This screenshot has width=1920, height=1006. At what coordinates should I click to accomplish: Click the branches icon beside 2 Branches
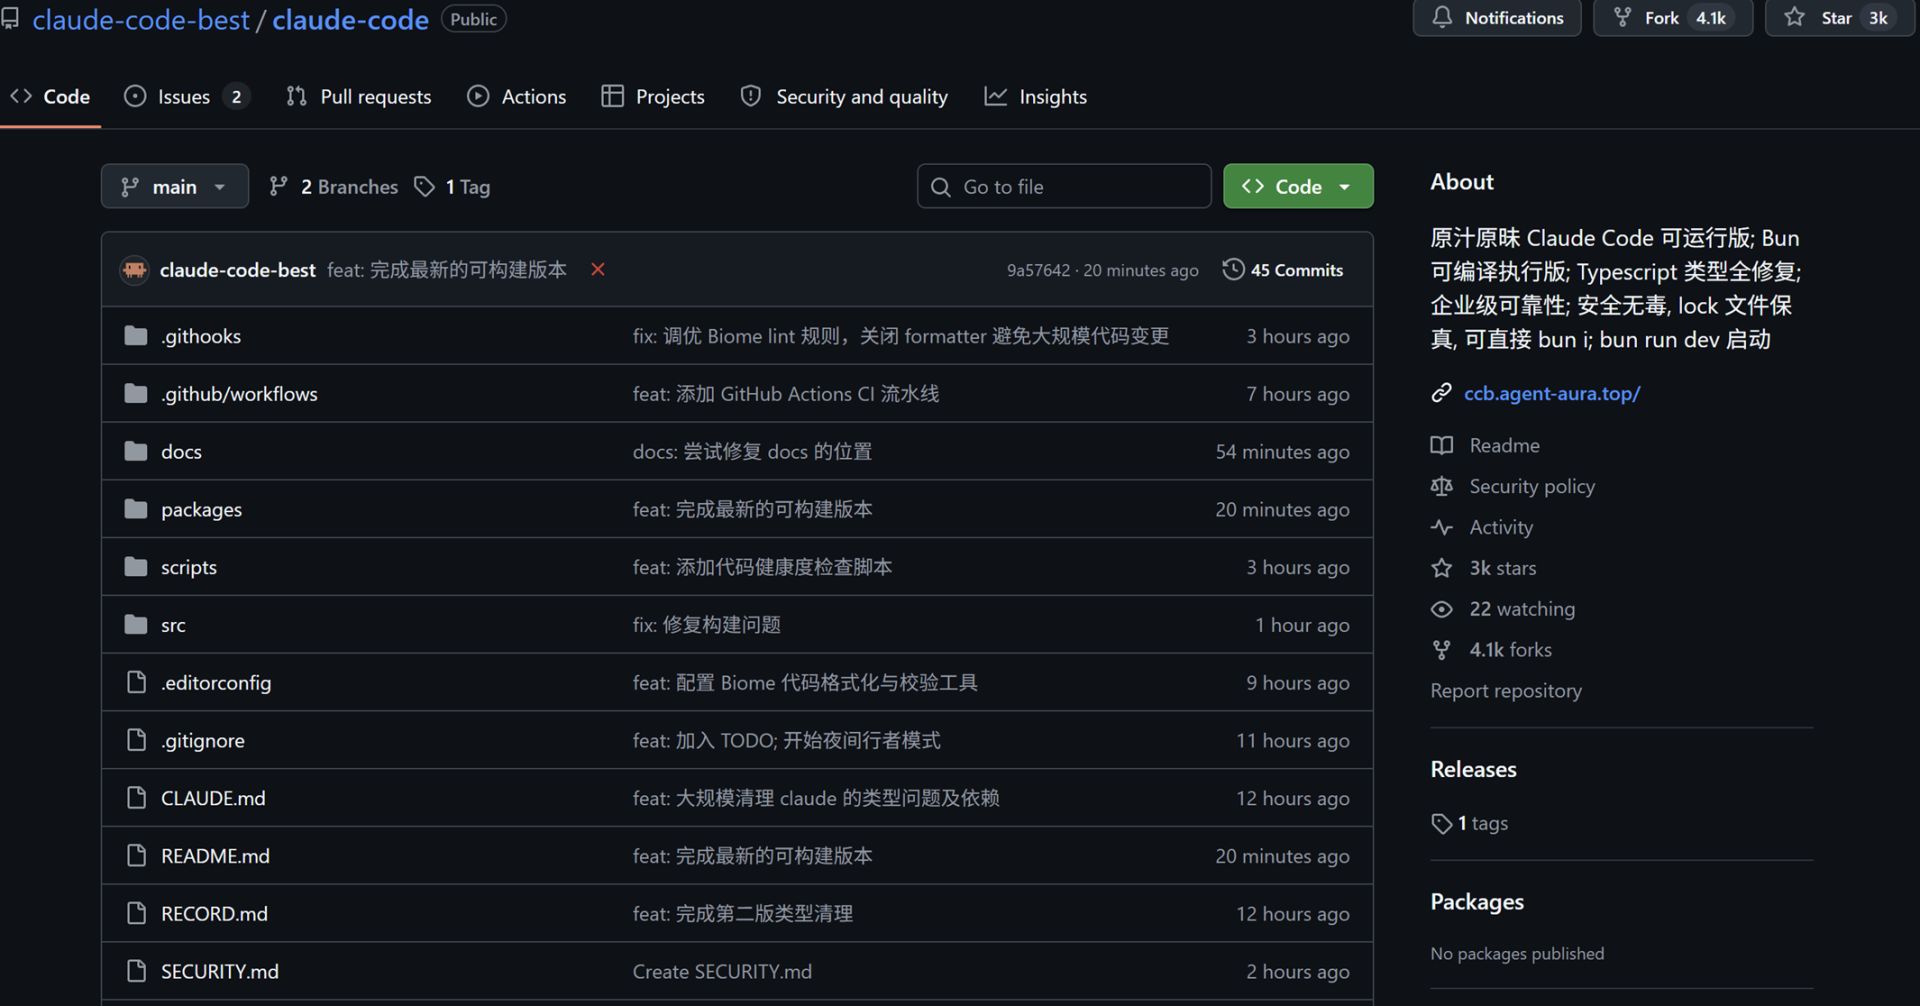pyautogui.click(x=279, y=187)
